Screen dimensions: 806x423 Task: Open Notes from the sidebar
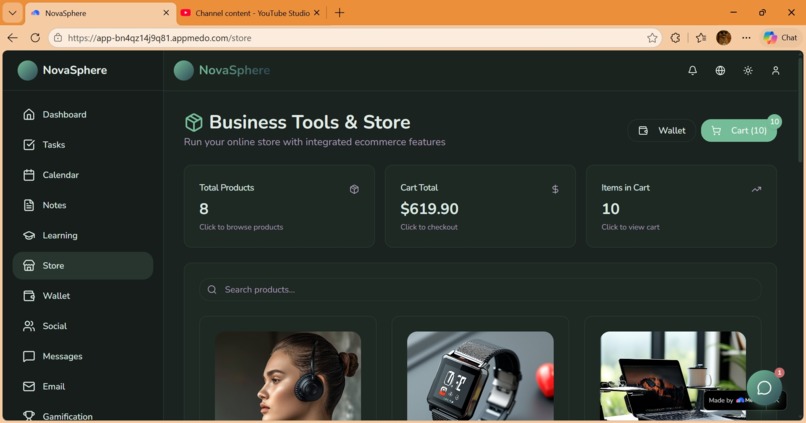click(83, 205)
